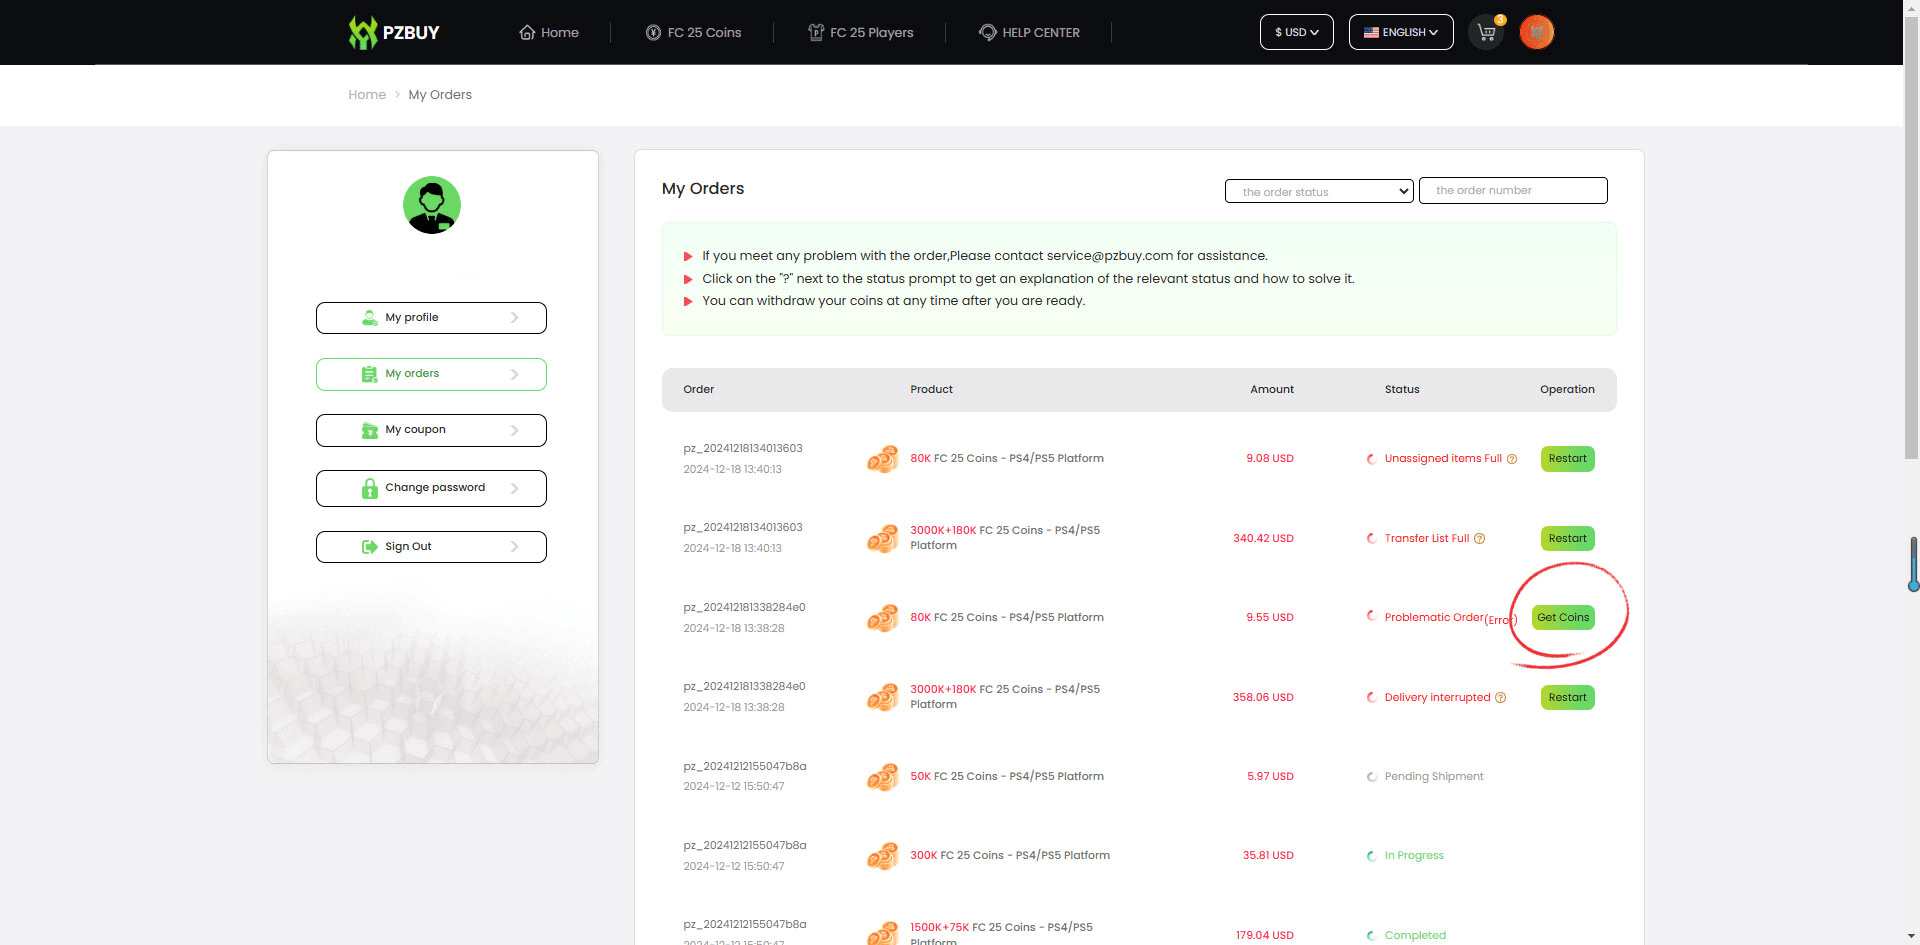
Task: Click the Home house icon in navbar
Action: [527, 33]
